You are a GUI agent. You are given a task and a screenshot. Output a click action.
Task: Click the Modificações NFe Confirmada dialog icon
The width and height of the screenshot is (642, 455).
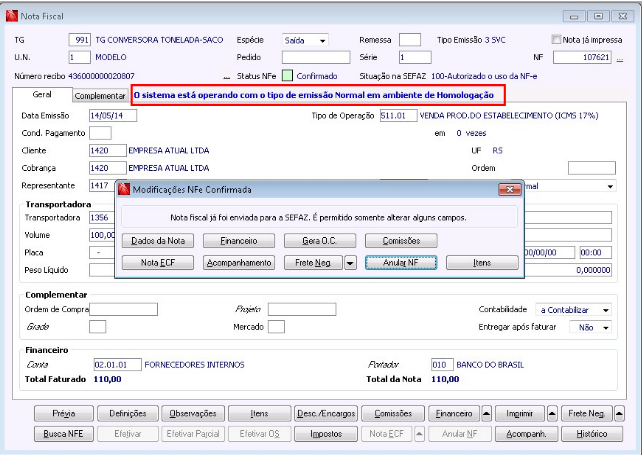tap(124, 190)
